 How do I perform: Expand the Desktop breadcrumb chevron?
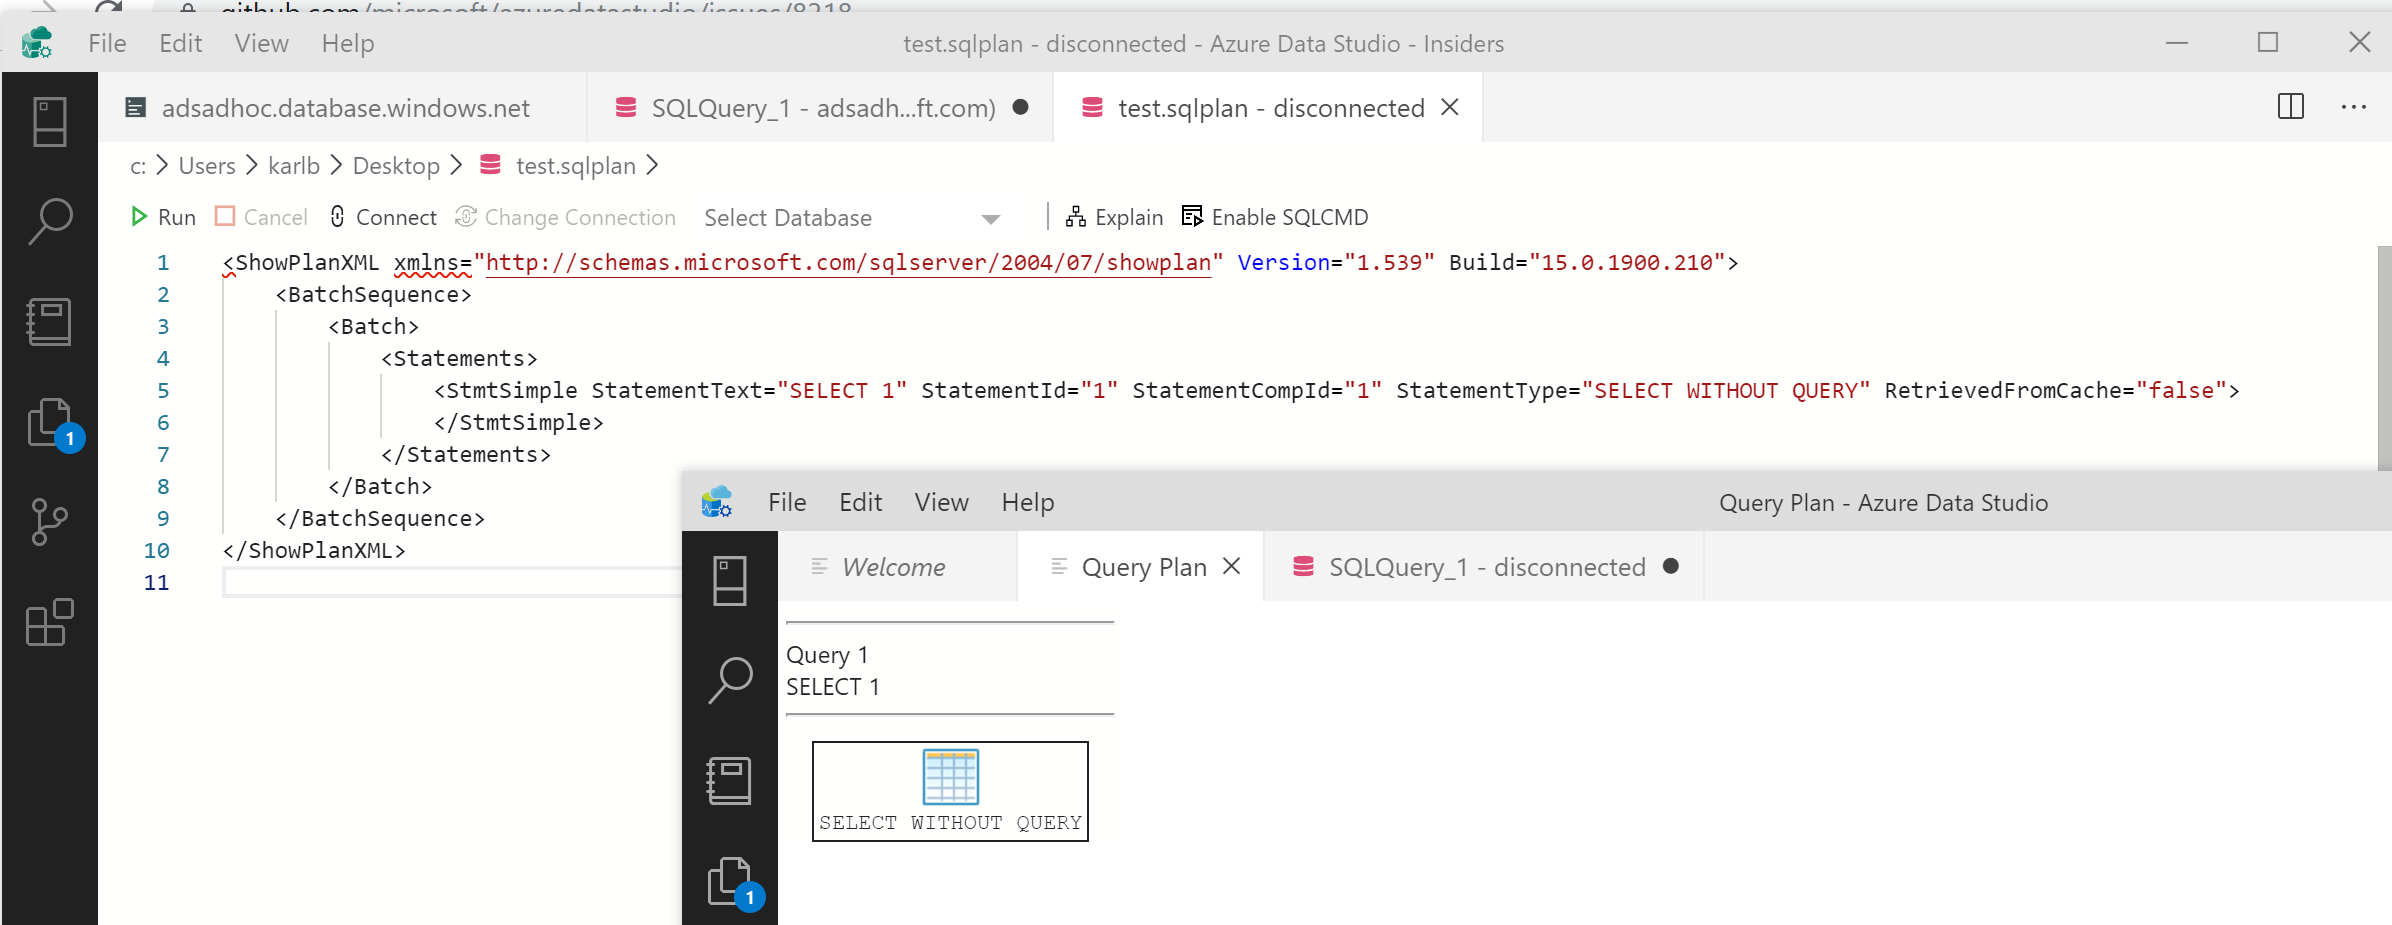[x=456, y=165]
